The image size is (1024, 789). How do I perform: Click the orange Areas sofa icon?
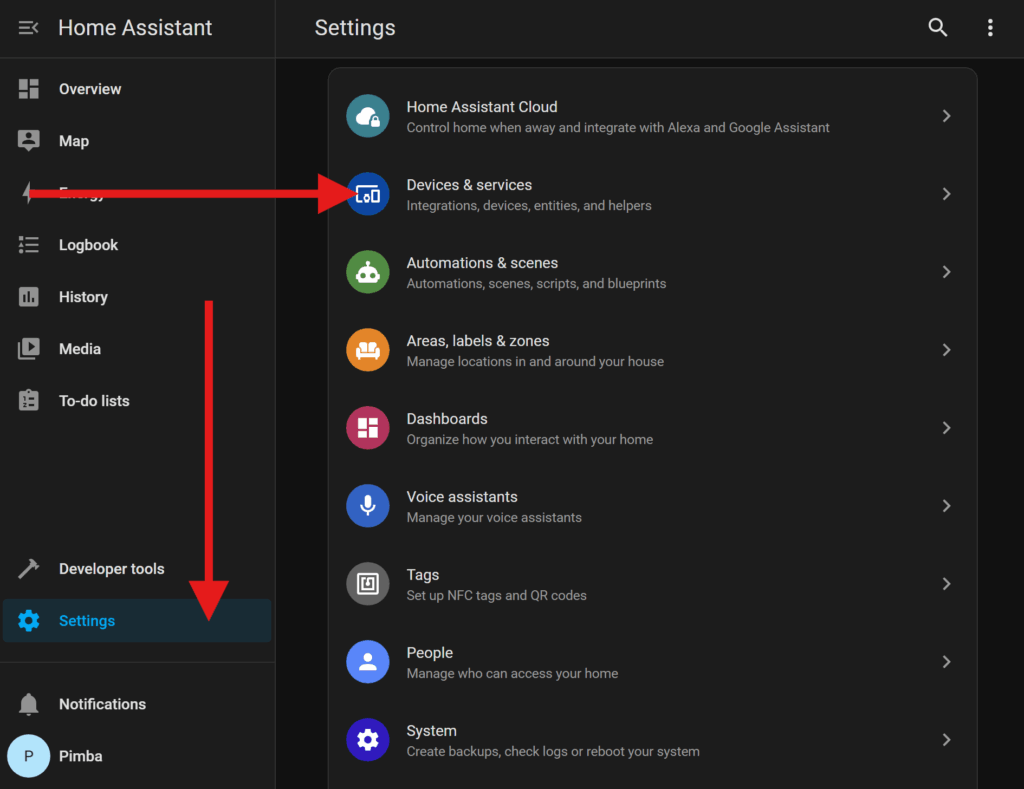[367, 350]
